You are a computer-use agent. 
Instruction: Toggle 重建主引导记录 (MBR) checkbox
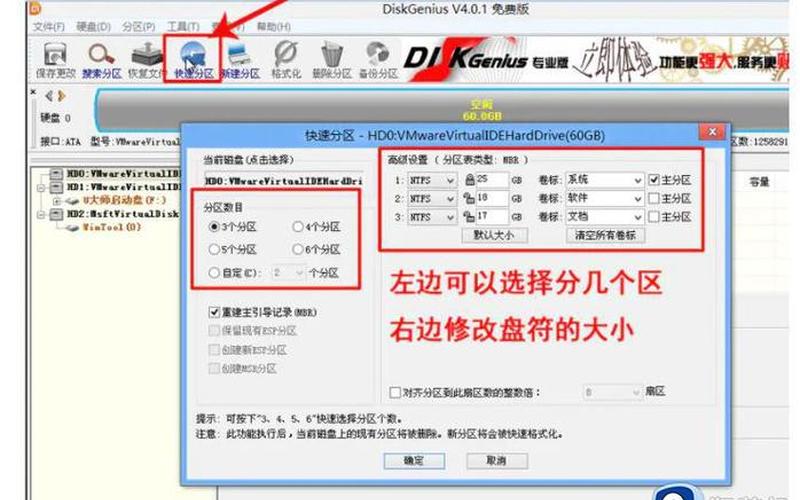(214, 312)
